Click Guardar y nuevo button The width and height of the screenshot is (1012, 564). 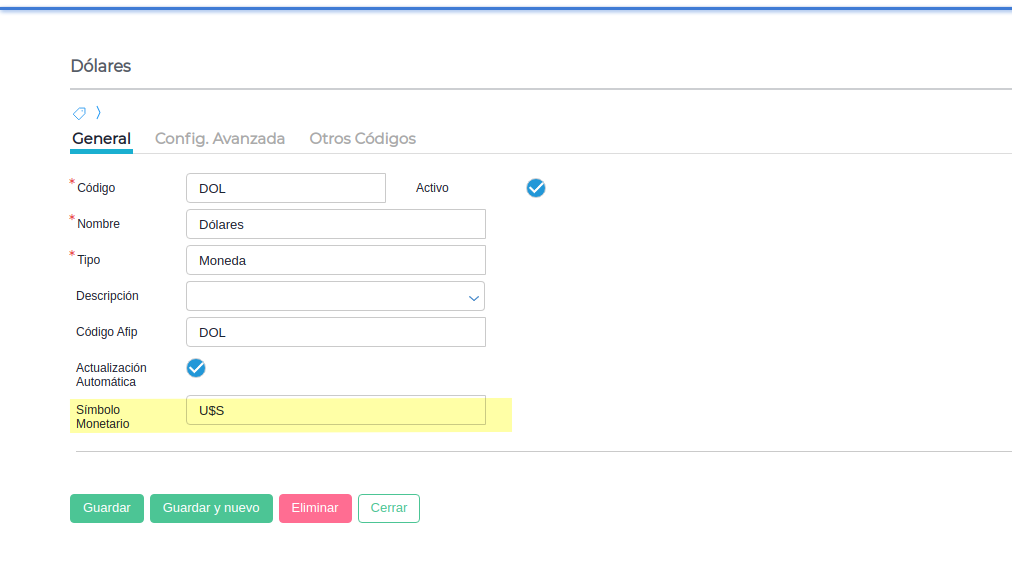[211, 508]
